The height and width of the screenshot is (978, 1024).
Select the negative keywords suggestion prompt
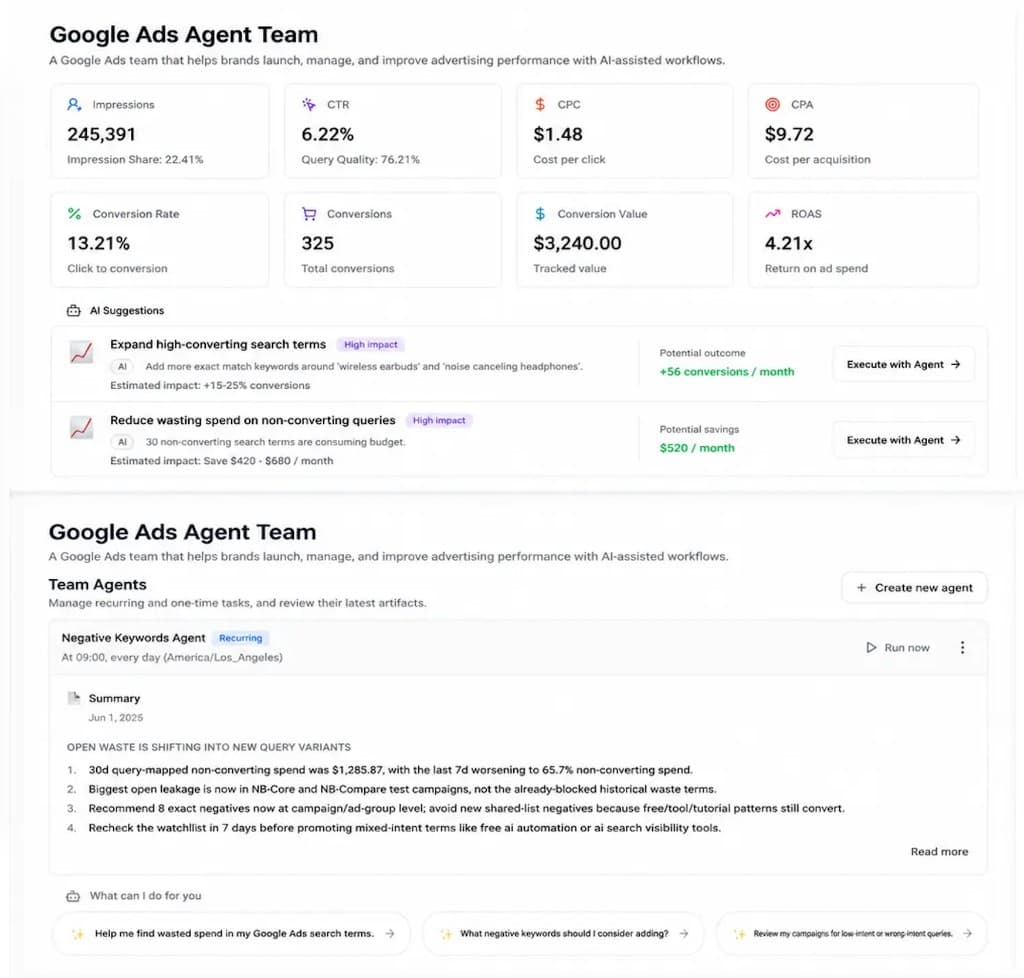(564, 934)
